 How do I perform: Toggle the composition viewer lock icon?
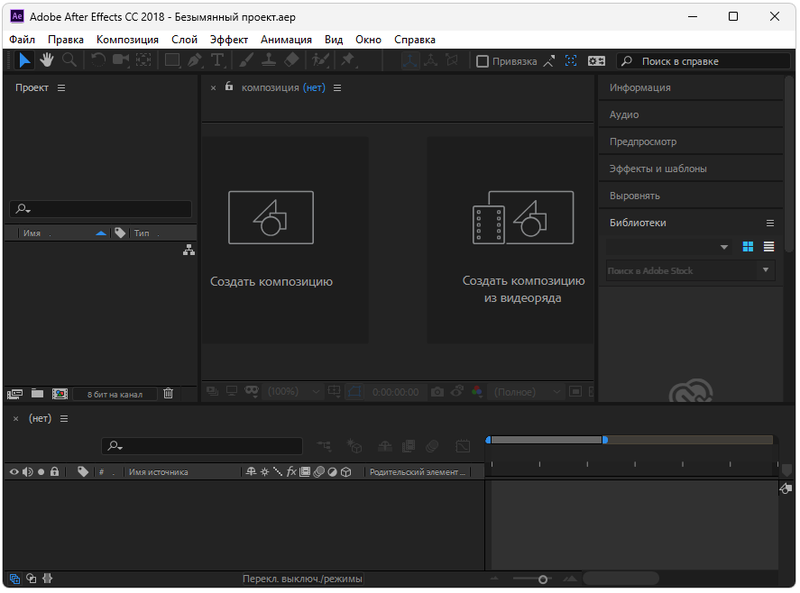click(229, 86)
